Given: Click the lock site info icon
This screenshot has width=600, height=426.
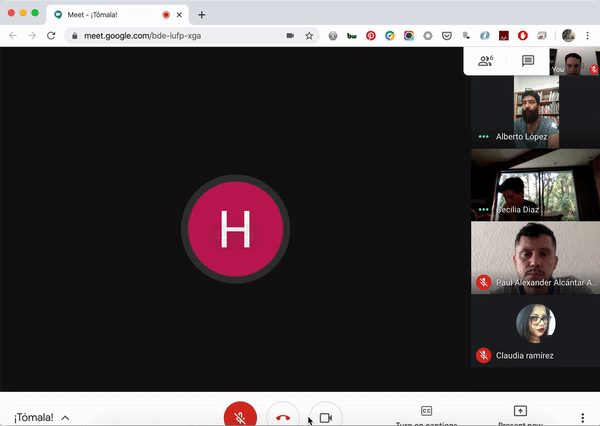Looking at the screenshot, I should coord(75,36).
